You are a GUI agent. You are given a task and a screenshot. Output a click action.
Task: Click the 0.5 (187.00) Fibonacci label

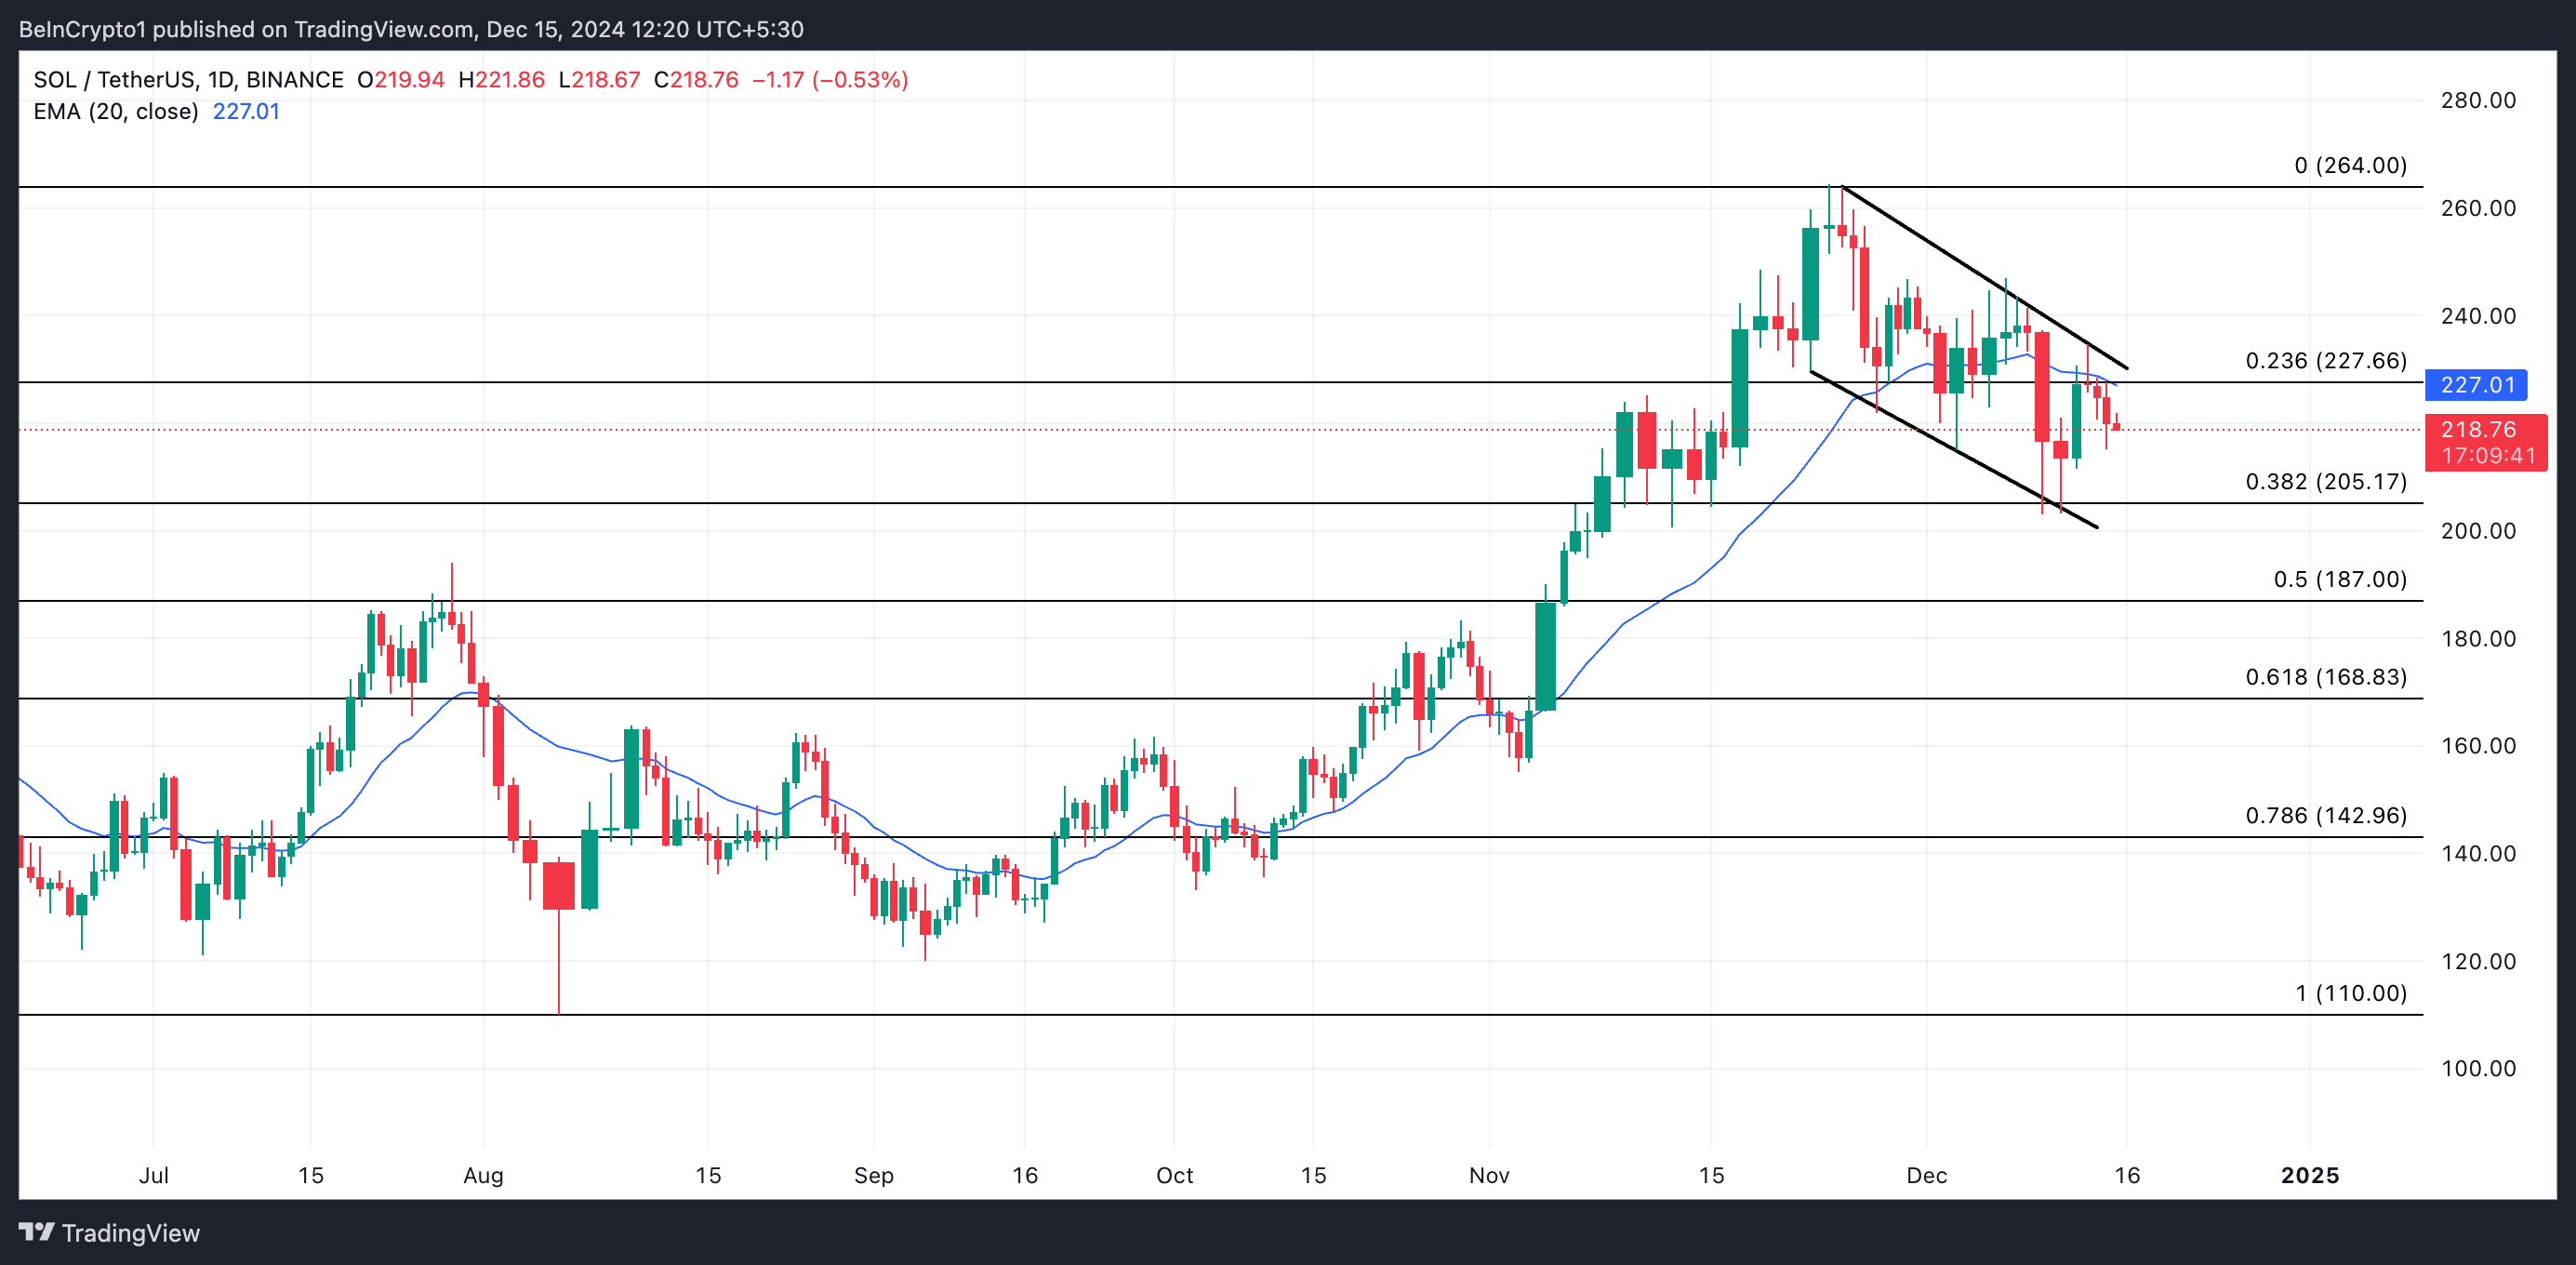(x=2339, y=580)
